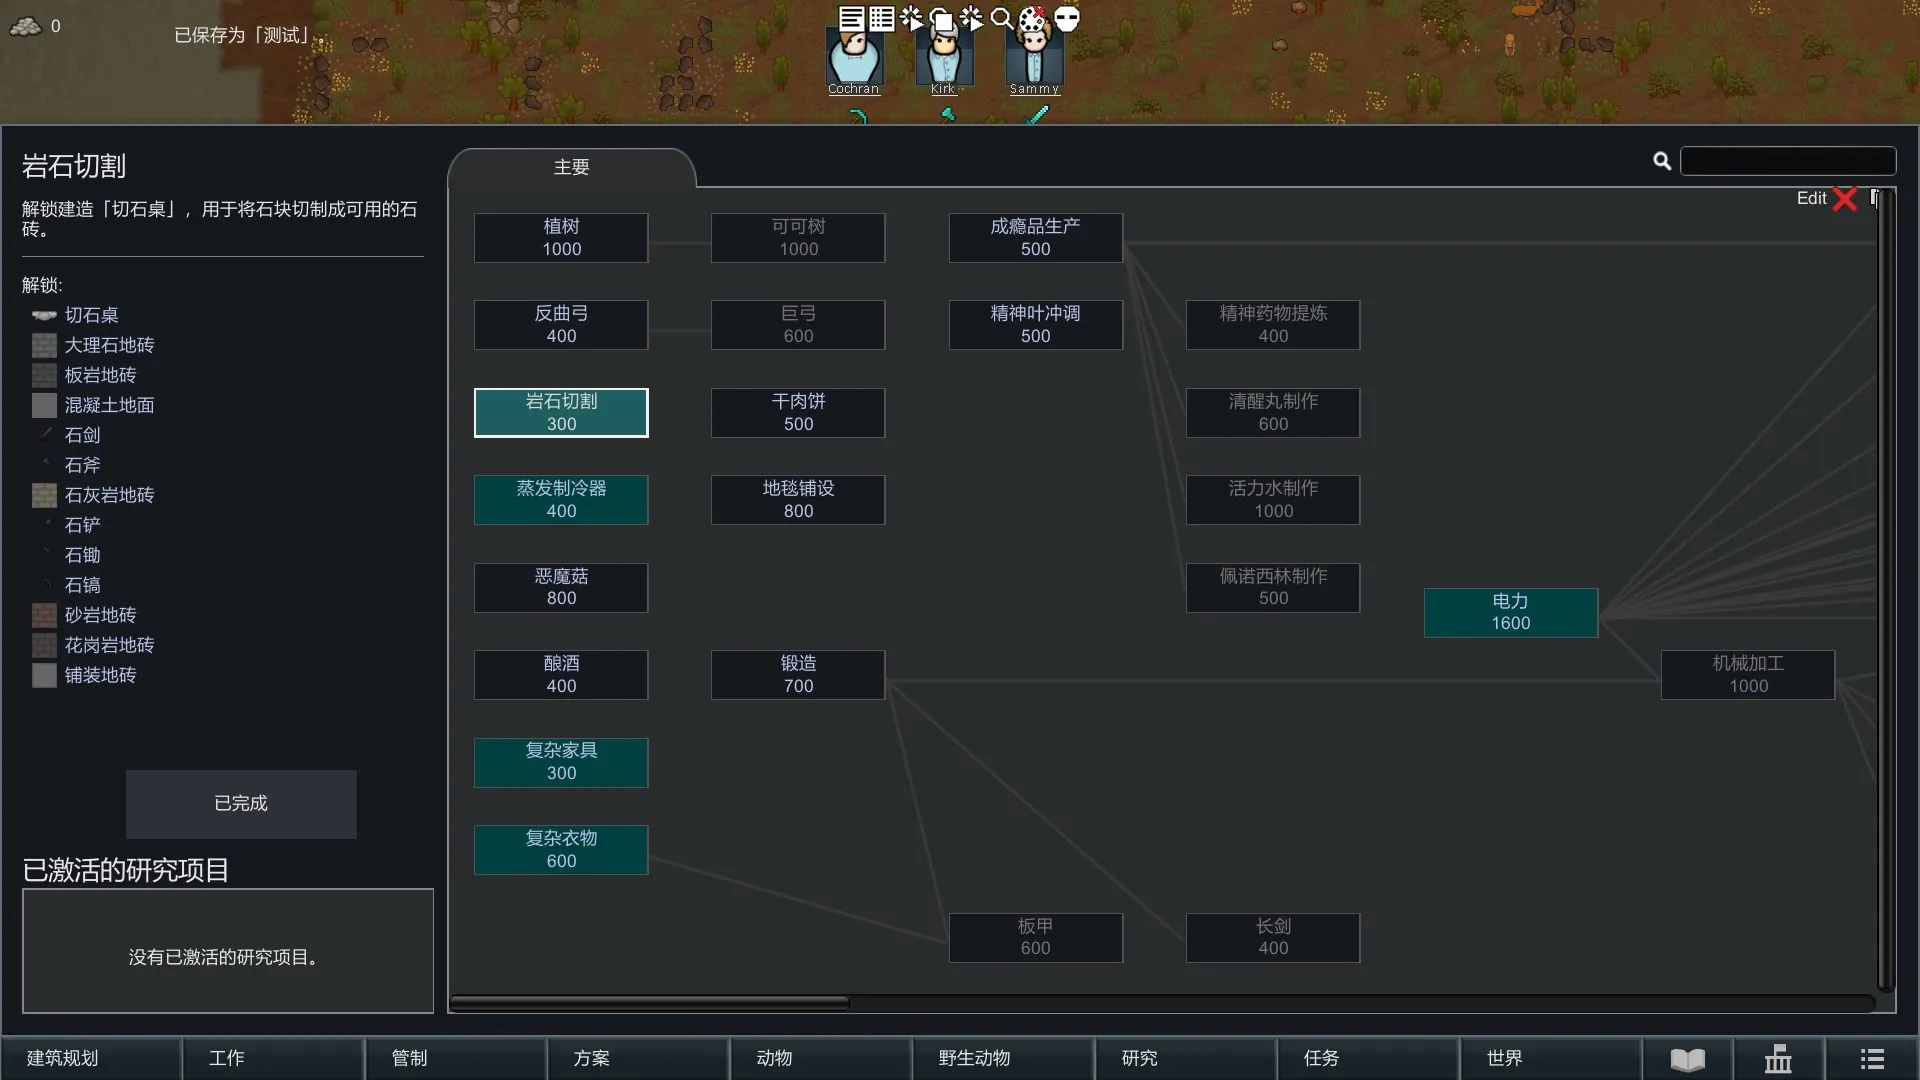1920x1080 pixels.
Task: Click the research search input field
Action: click(1787, 161)
